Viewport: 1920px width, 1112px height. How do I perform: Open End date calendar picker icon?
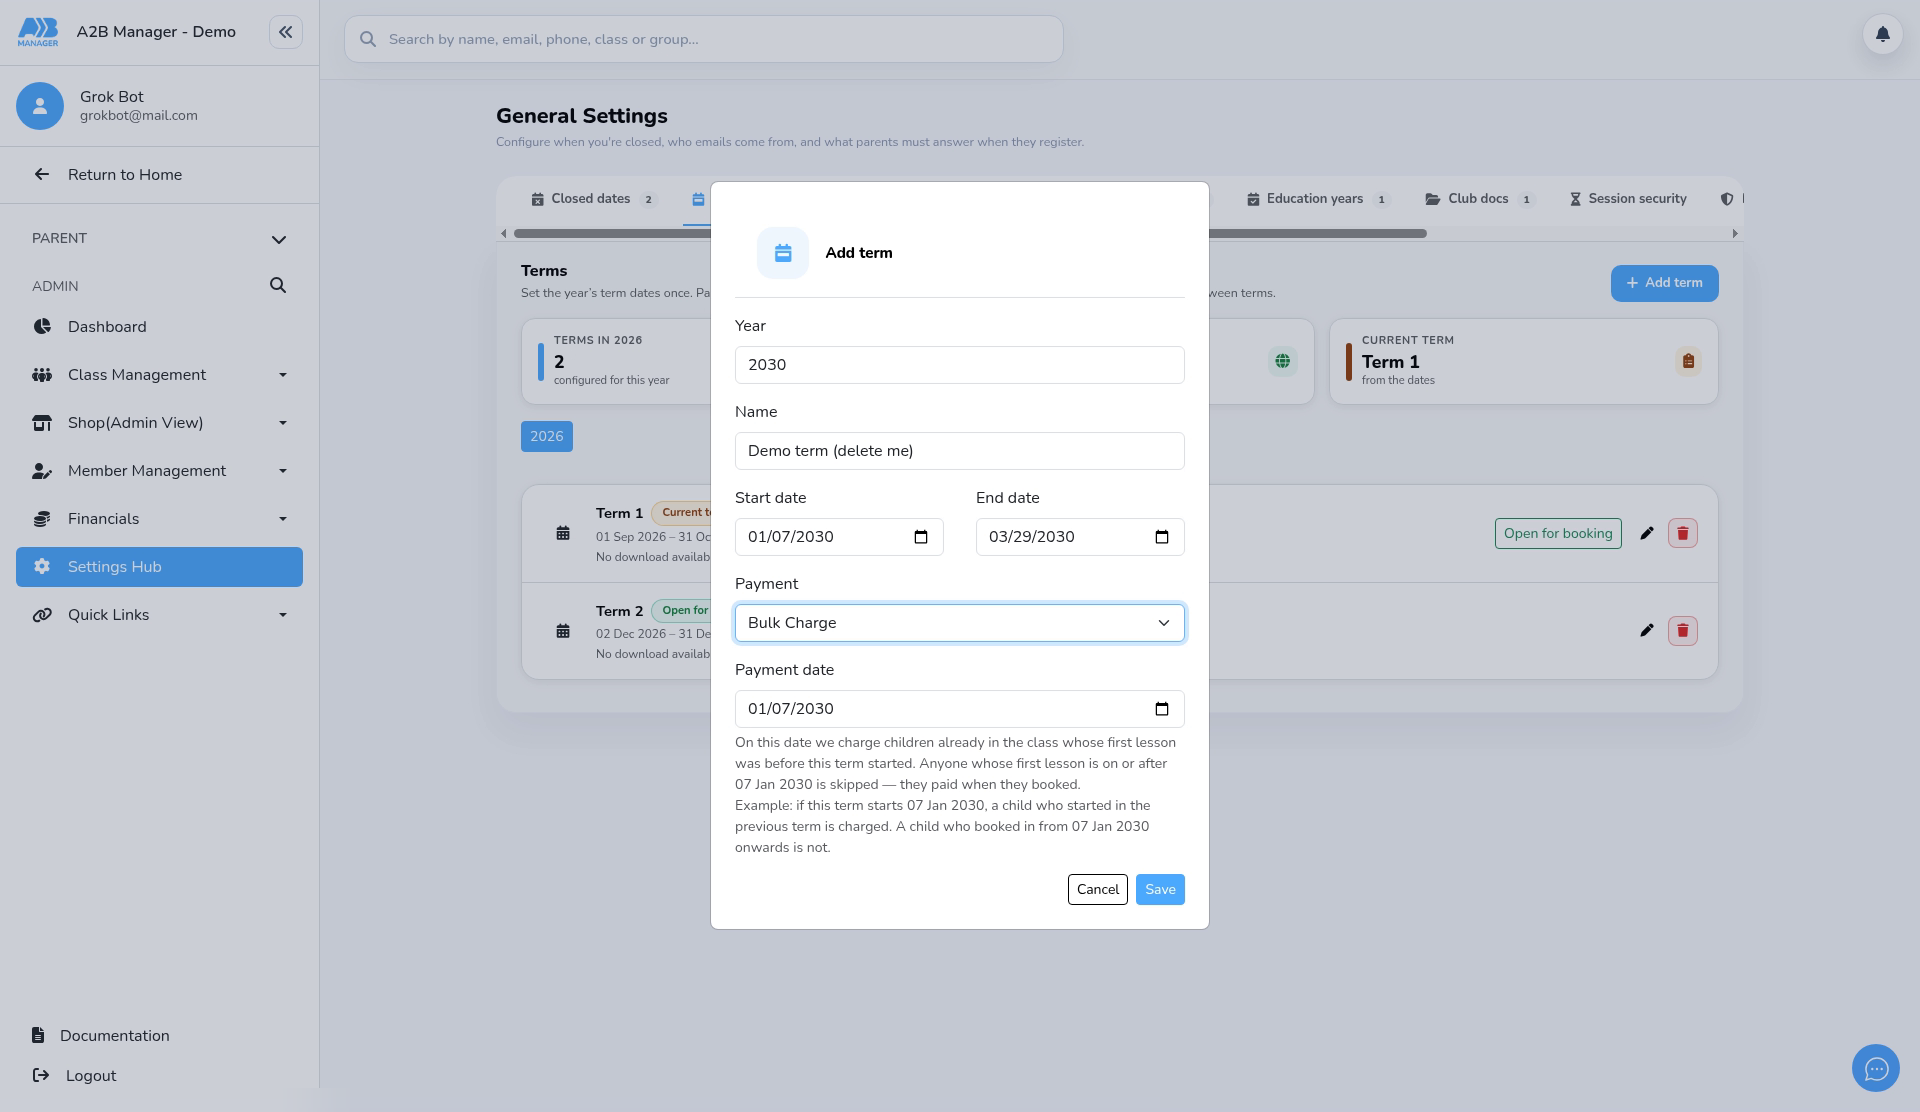coord(1162,537)
